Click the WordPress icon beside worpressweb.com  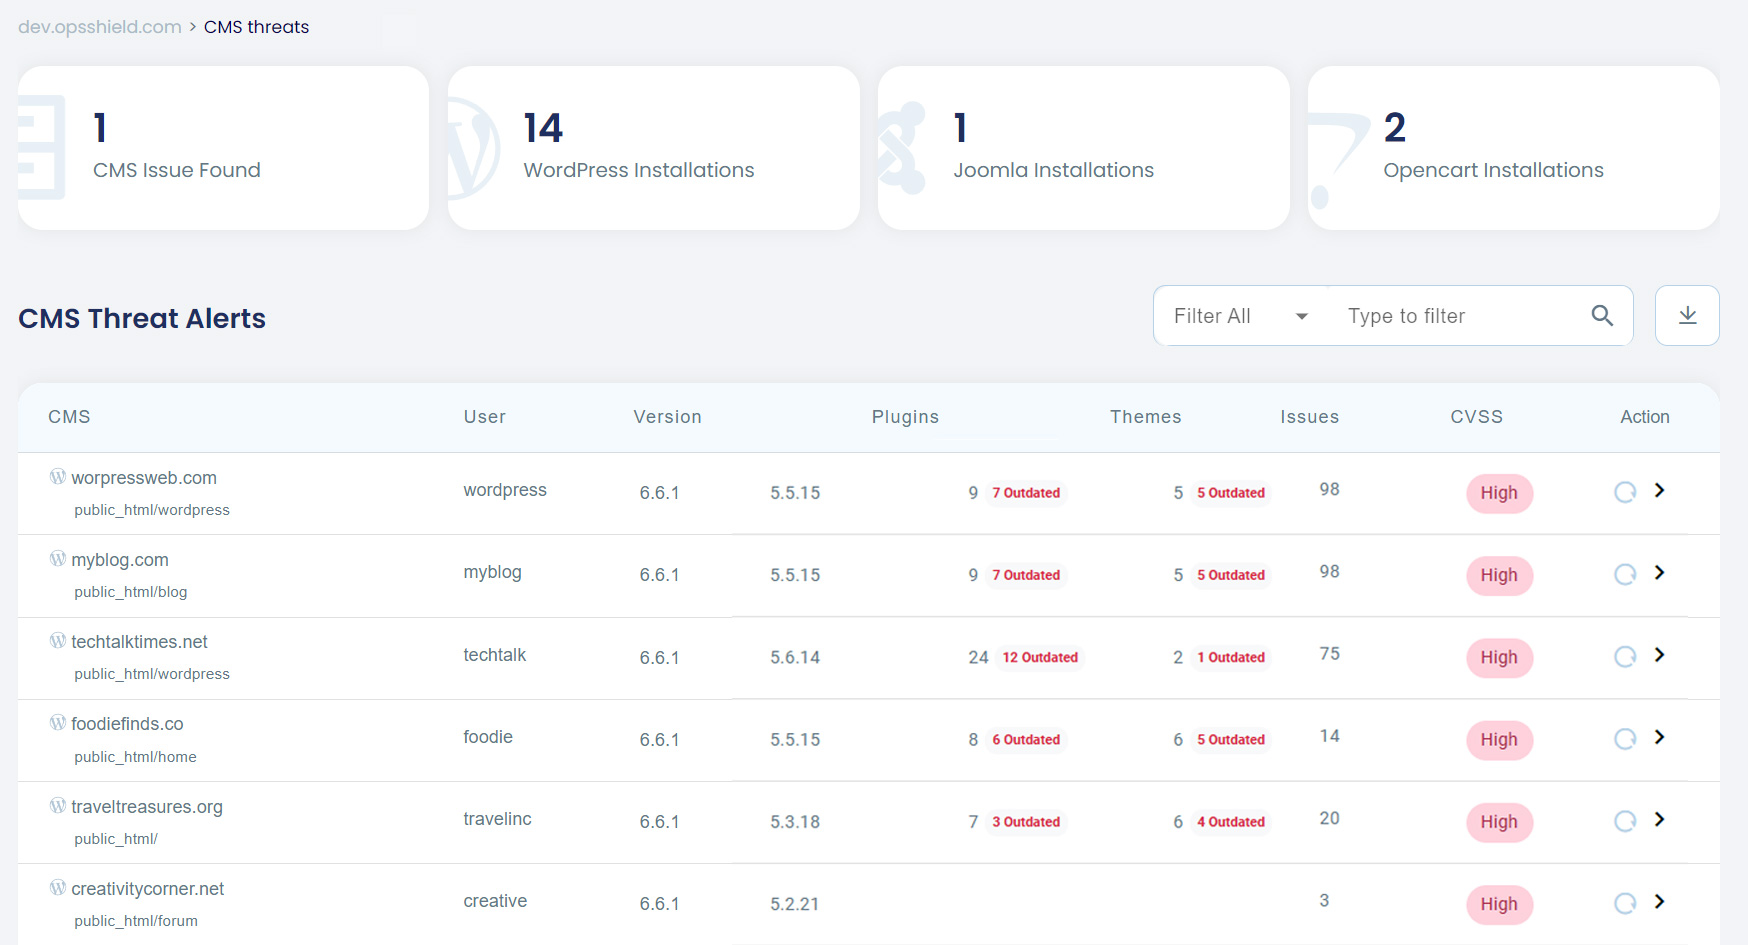click(x=58, y=476)
